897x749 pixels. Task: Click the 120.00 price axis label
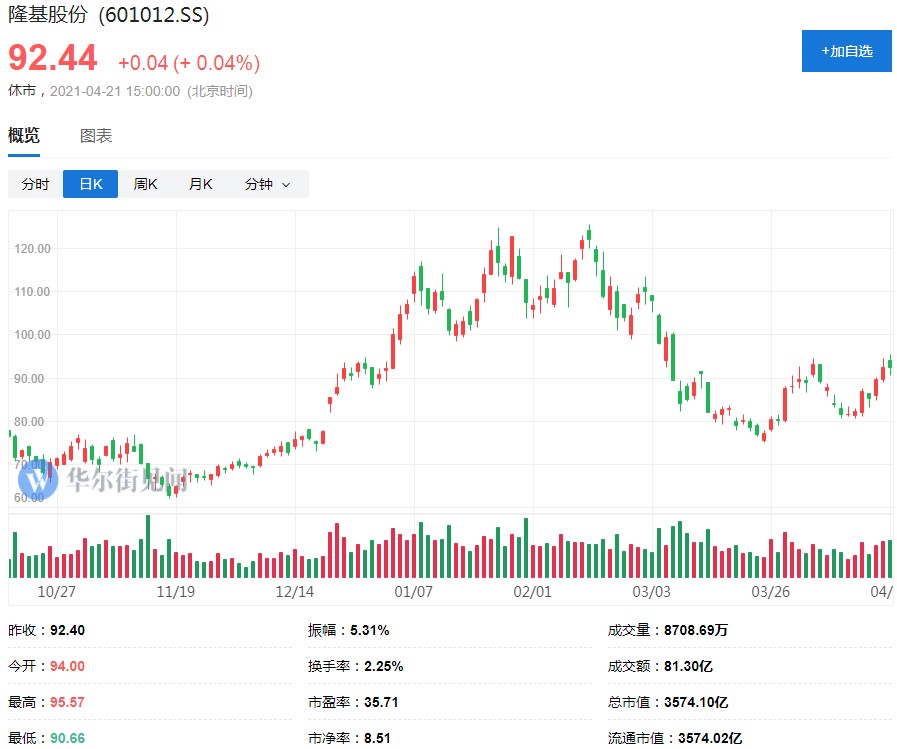pos(33,248)
